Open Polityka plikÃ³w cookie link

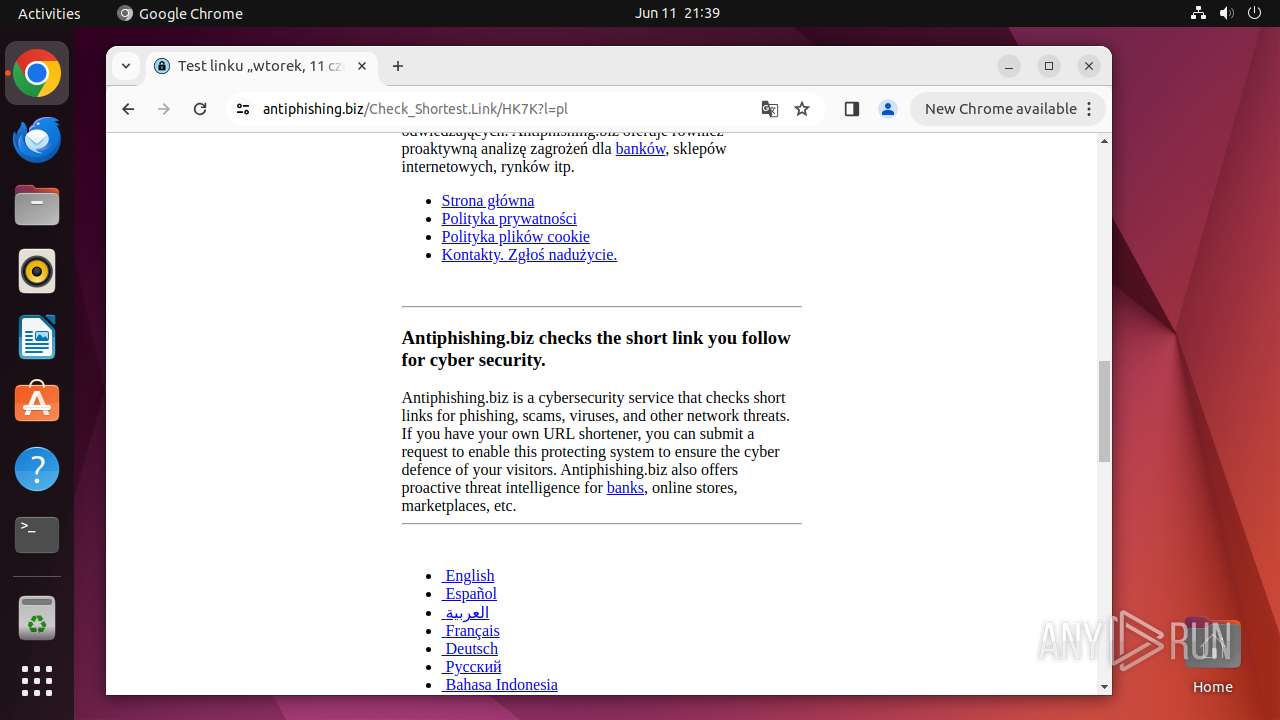coord(516,236)
